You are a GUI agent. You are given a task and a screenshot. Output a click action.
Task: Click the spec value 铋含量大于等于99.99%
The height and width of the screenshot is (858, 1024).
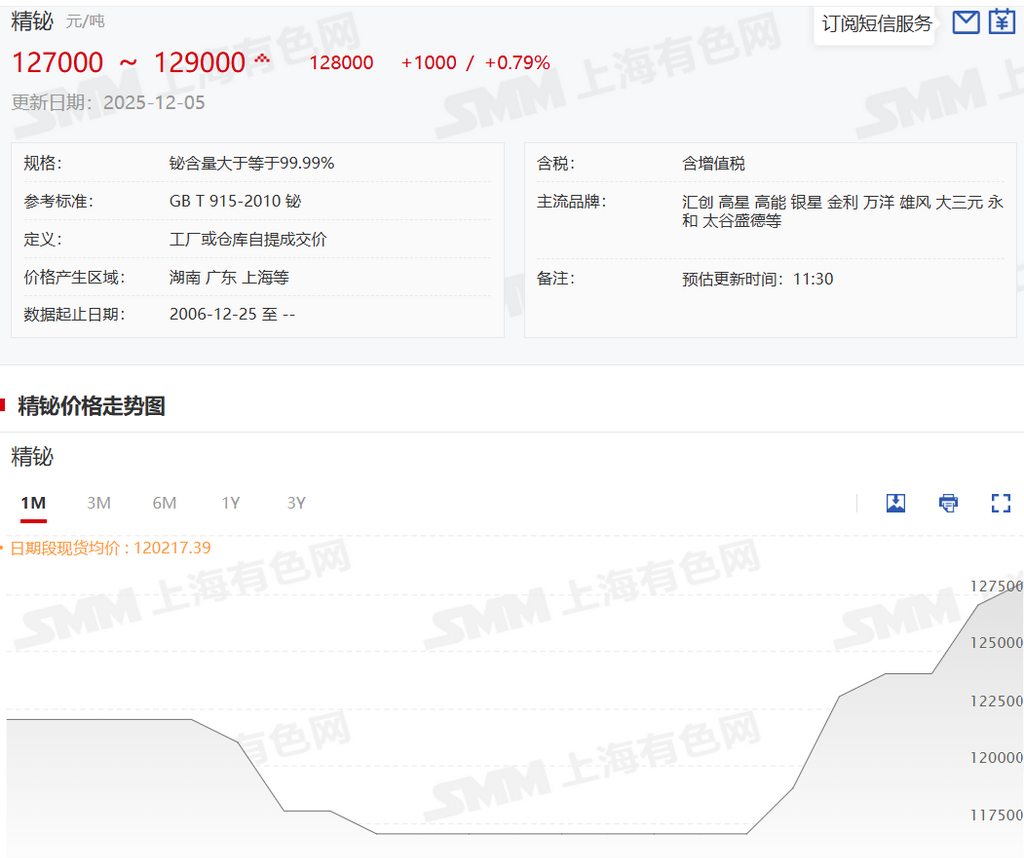click(x=252, y=163)
